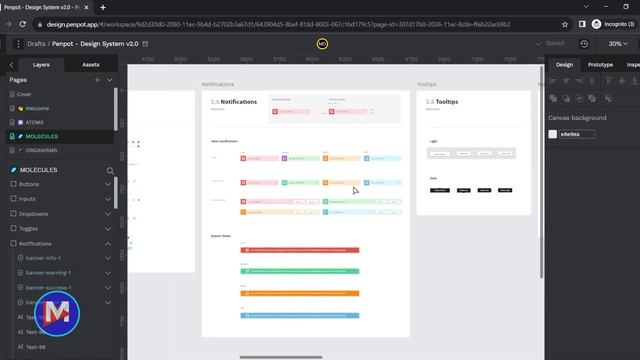Expand the banner-info-1 component
Screen dimensions: 640x360
coord(108,258)
